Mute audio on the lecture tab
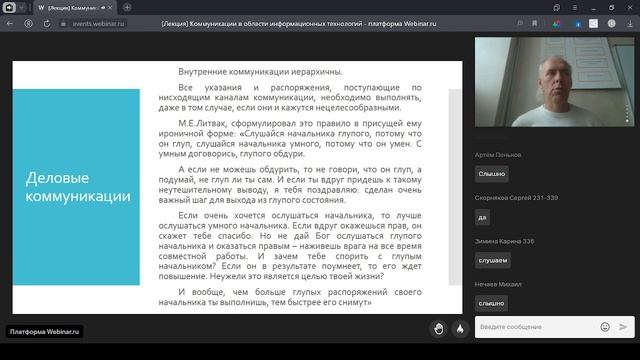640x360 pixels. coord(103,8)
